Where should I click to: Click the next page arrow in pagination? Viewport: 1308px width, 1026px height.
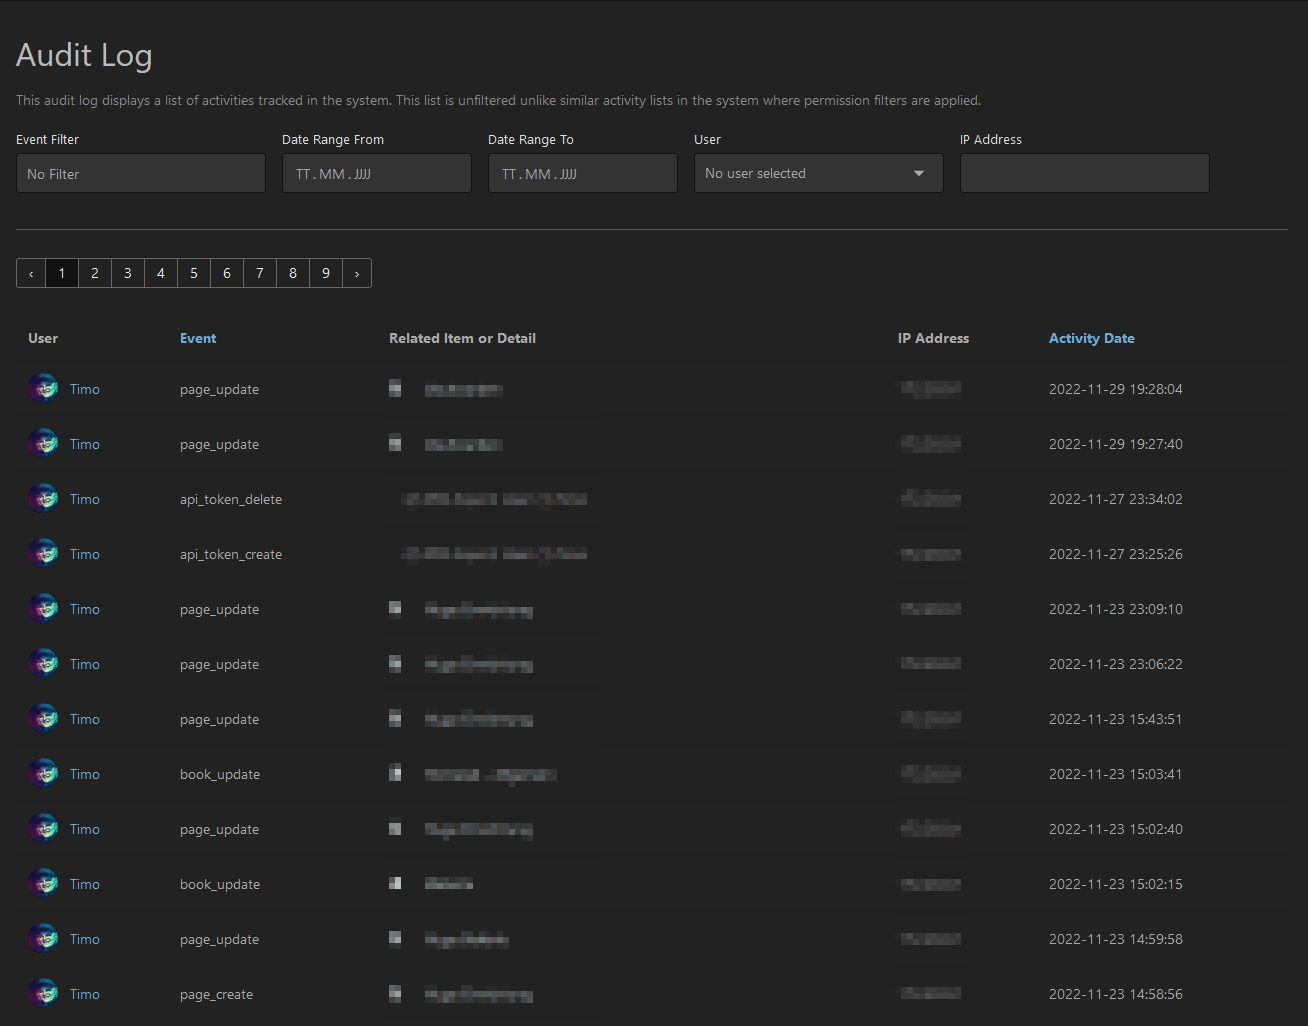point(357,273)
